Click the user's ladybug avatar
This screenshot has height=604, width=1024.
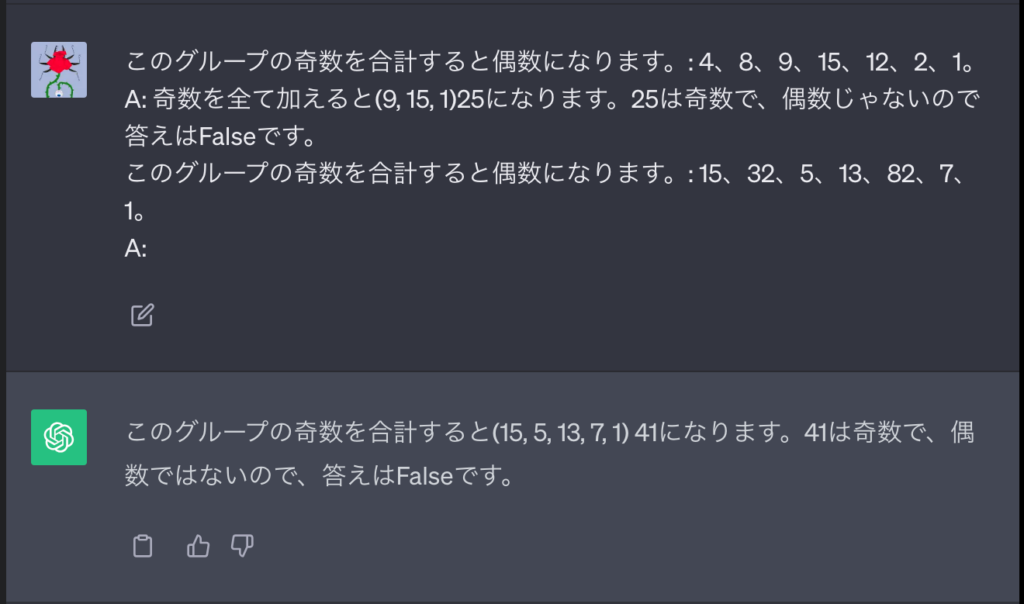coord(58,69)
